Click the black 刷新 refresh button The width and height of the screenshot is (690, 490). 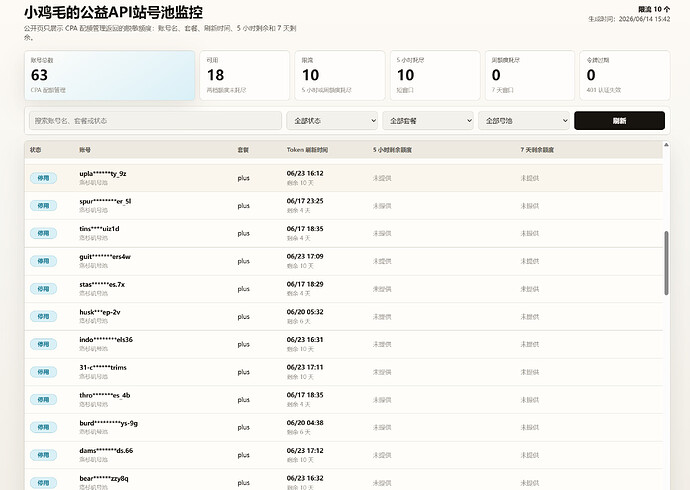[x=619, y=121]
